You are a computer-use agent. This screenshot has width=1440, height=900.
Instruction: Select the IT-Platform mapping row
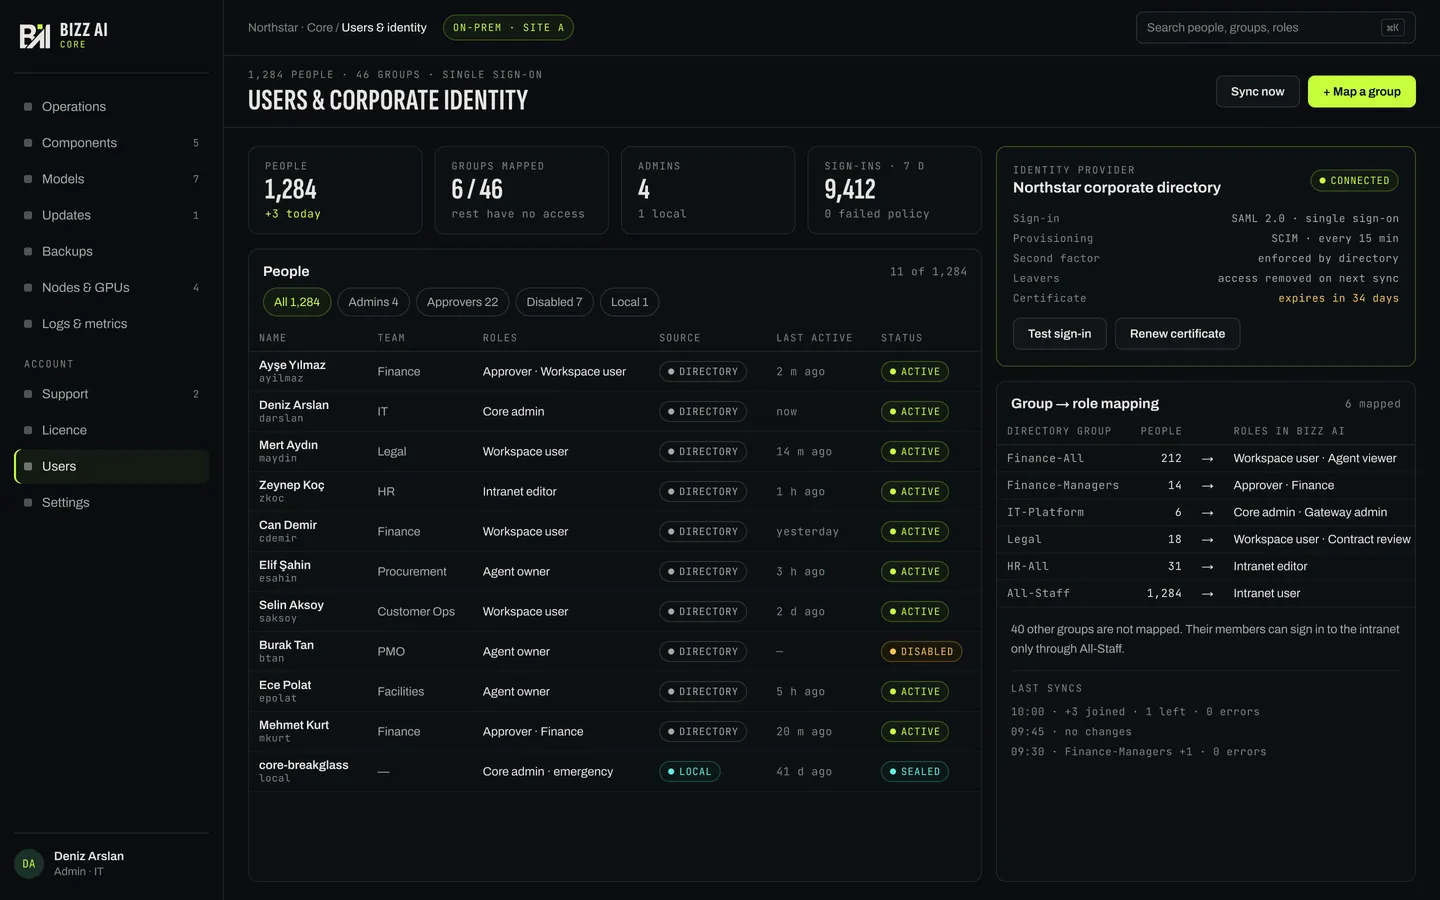[1206, 512]
